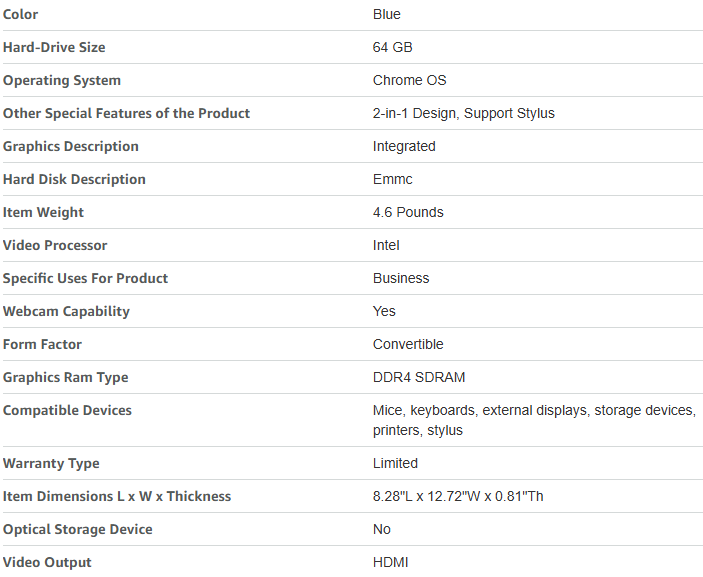Click the Webcam Capability label
The width and height of the screenshot is (703, 577).
[66, 312]
